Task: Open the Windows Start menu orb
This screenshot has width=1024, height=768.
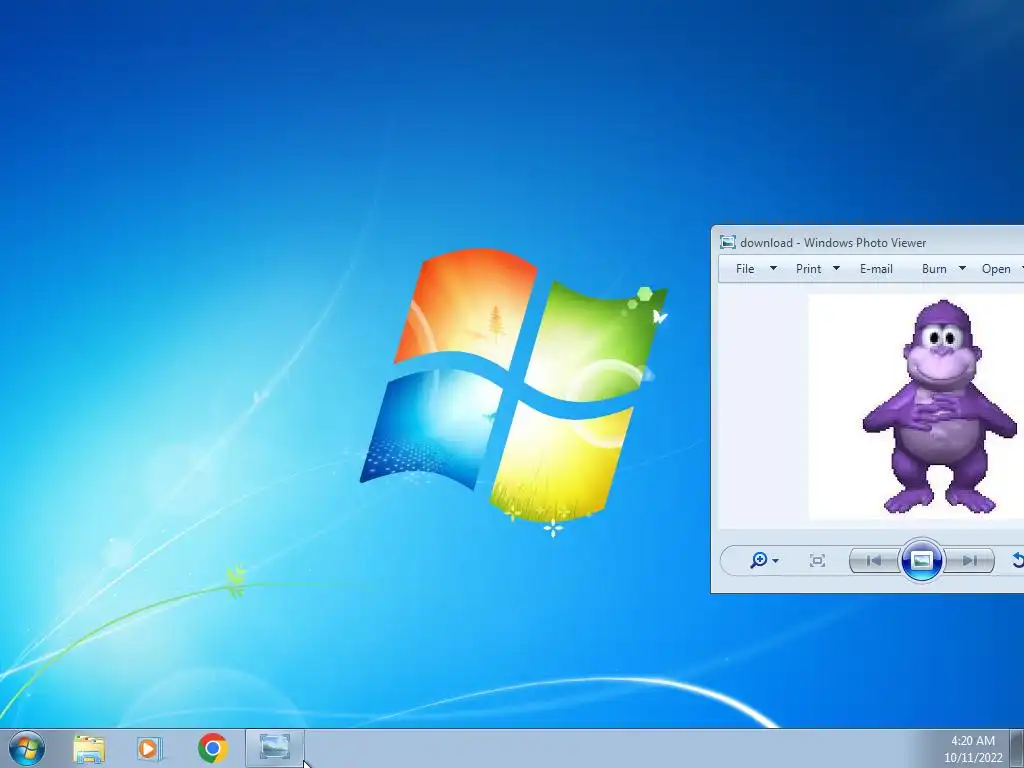Action: 27,748
